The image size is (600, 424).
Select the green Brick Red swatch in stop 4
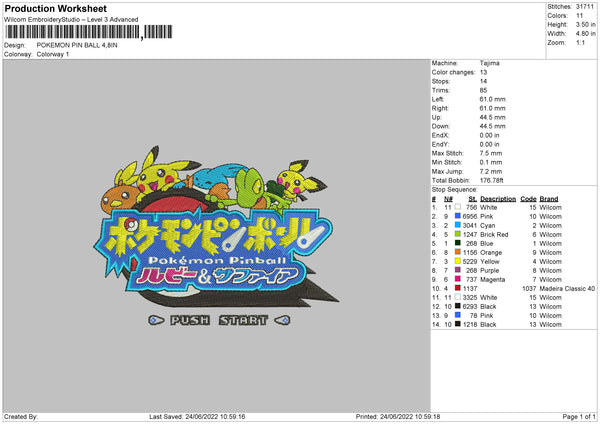(457, 234)
